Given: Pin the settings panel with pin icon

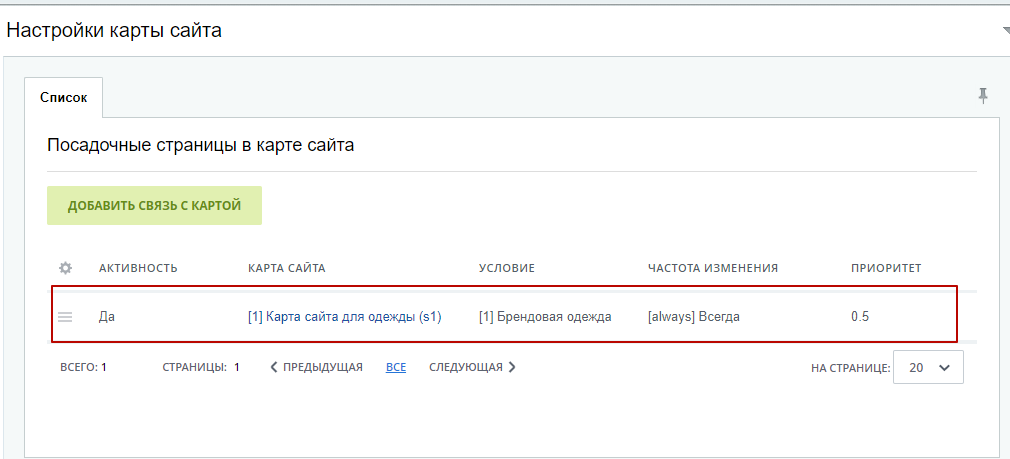Looking at the screenshot, I should tap(983, 96).
